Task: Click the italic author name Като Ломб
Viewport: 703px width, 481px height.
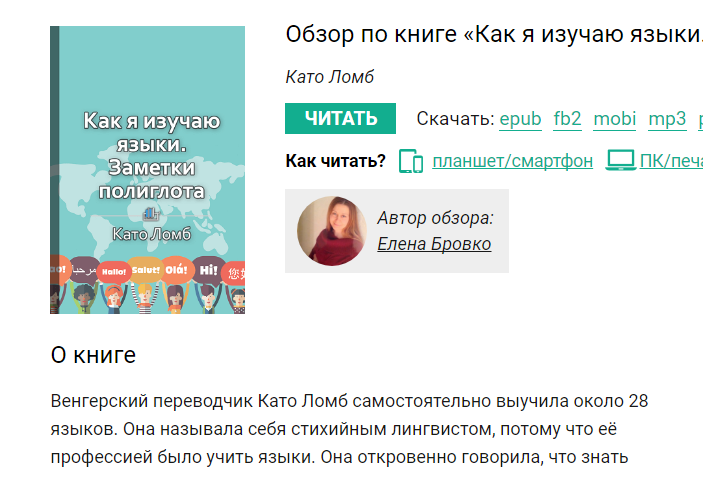Action: coord(330,77)
